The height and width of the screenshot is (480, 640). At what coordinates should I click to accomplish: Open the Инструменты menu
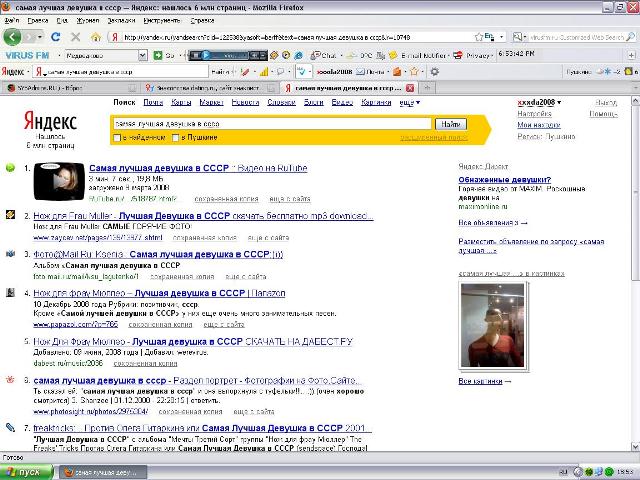(162, 20)
